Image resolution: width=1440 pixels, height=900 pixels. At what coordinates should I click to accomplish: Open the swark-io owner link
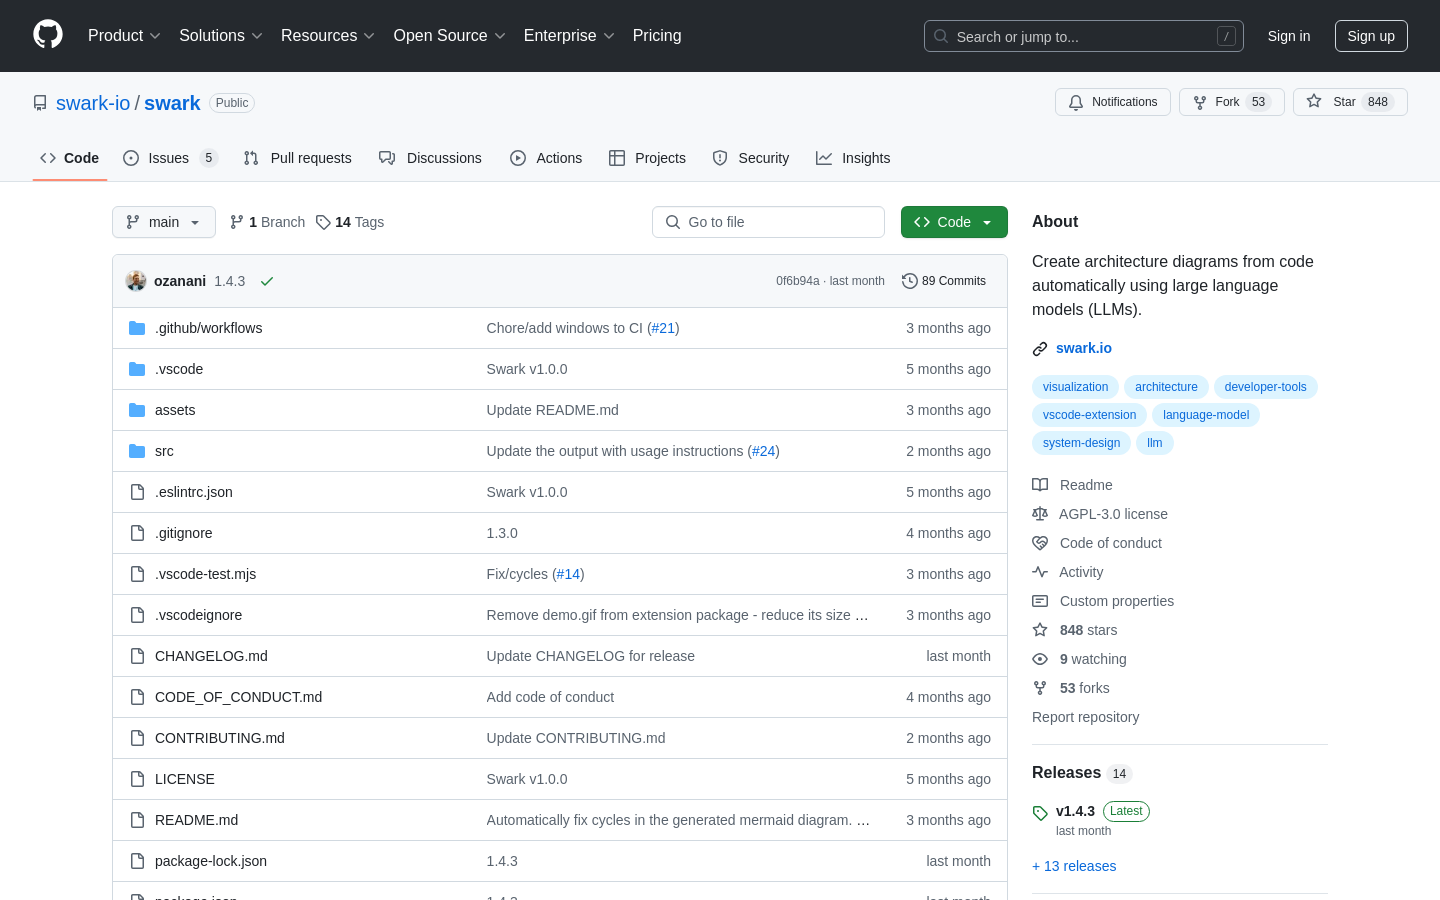click(93, 103)
